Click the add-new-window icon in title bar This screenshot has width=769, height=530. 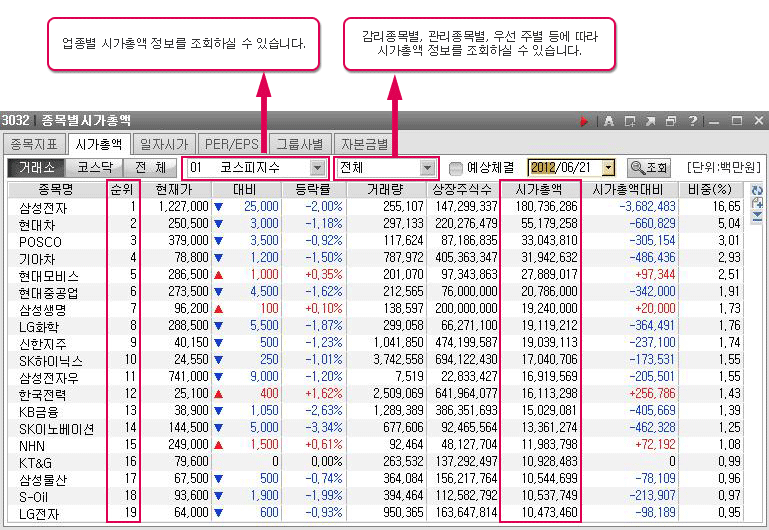[630, 121]
